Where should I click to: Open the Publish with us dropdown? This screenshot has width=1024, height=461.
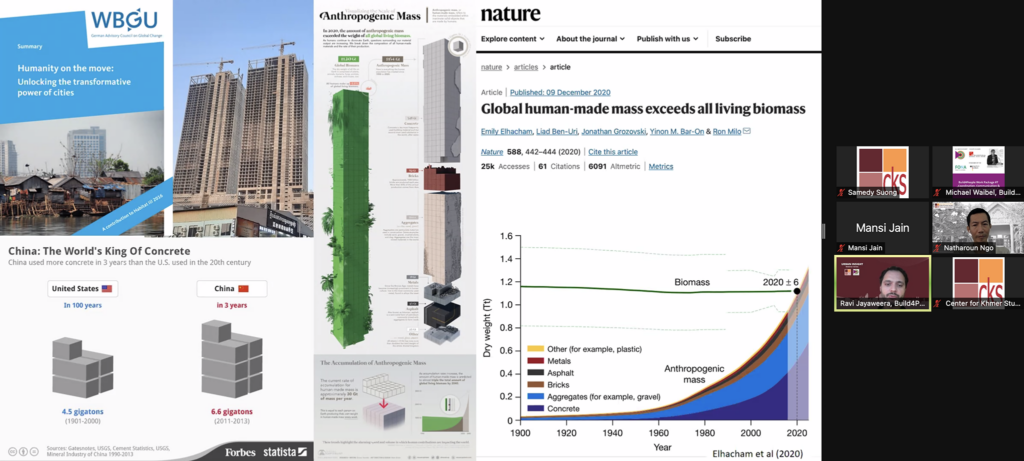[667, 39]
